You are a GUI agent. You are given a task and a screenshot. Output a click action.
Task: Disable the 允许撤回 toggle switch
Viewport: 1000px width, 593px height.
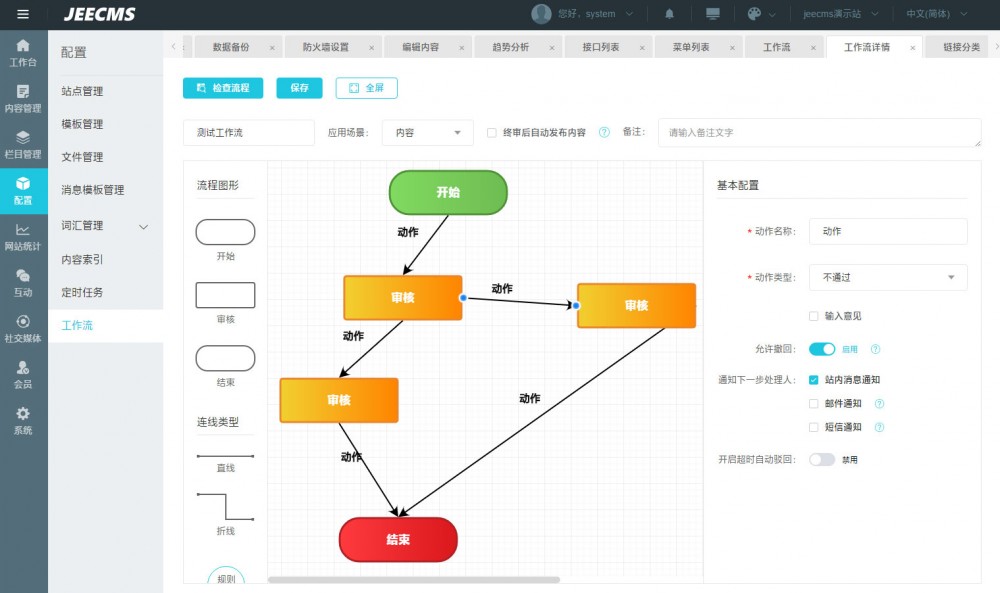pyautogui.click(x=824, y=350)
